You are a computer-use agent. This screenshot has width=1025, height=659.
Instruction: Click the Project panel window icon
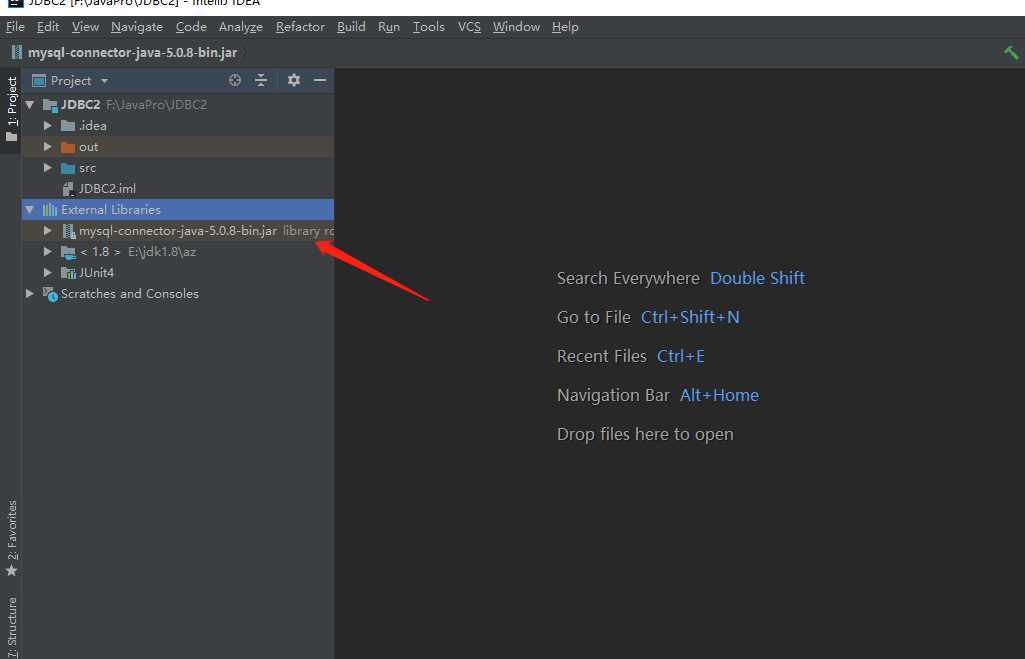(x=39, y=80)
